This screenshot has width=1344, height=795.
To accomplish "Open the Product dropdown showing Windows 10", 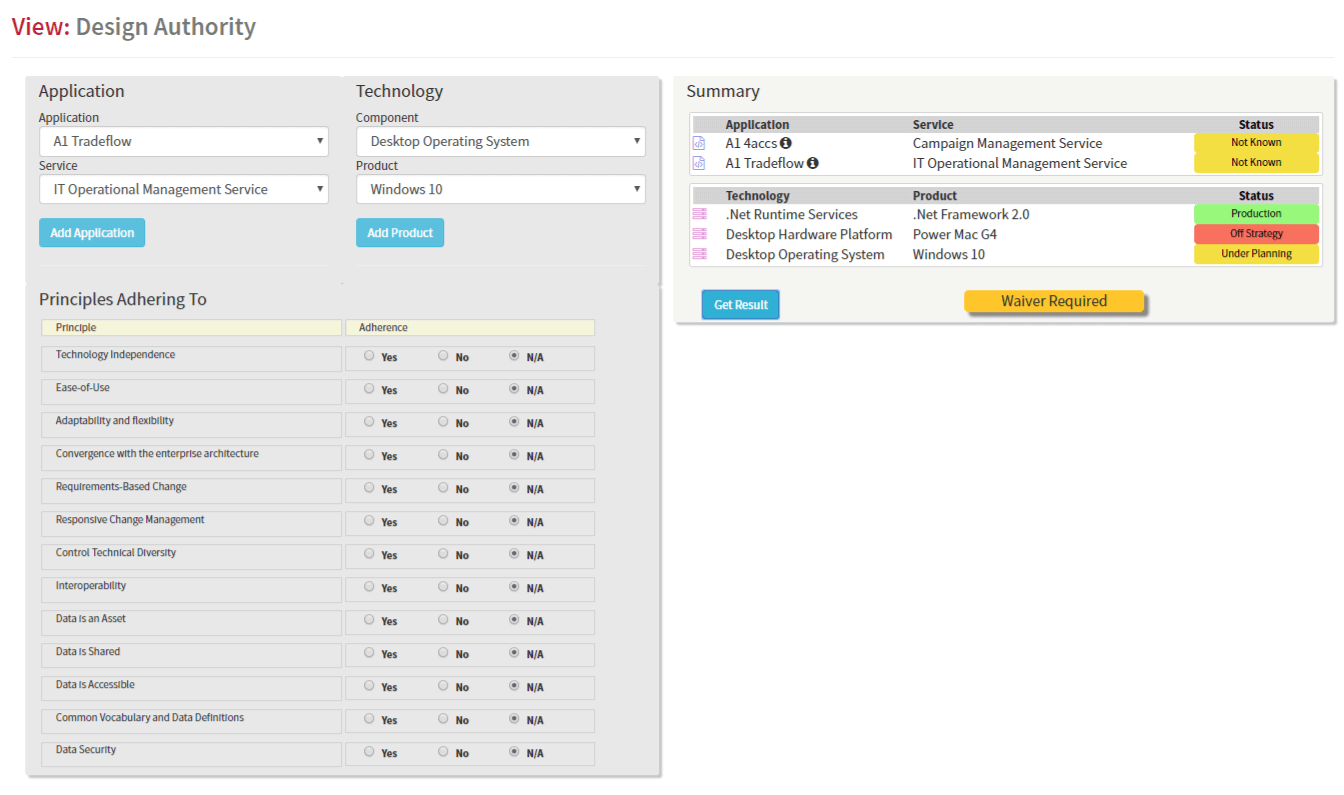I will 501,189.
